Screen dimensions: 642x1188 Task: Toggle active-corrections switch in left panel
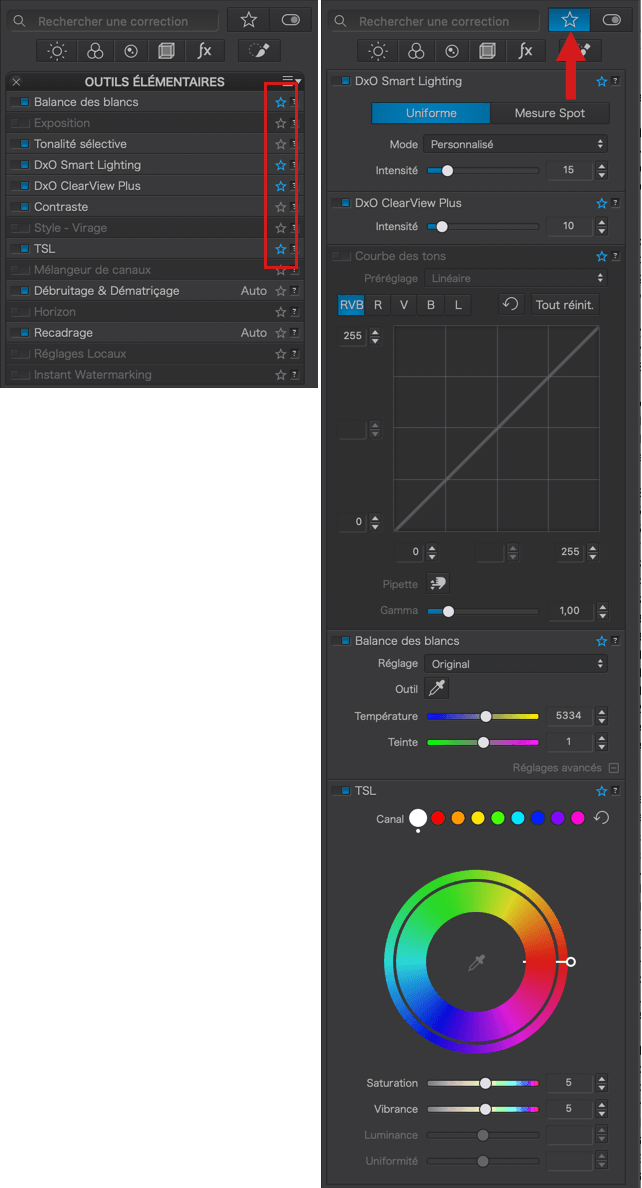pyautogui.click(x=291, y=20)
